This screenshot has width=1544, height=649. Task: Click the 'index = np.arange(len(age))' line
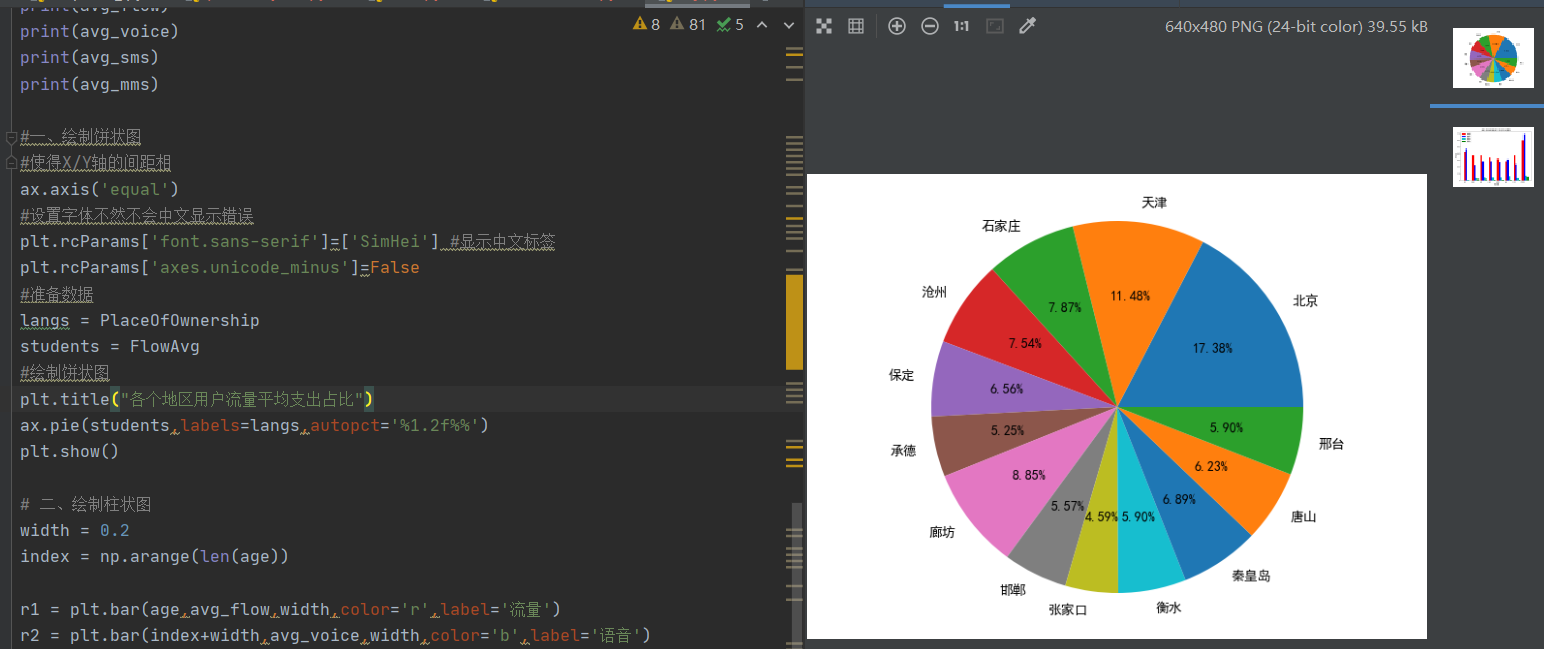coord(154,556)
